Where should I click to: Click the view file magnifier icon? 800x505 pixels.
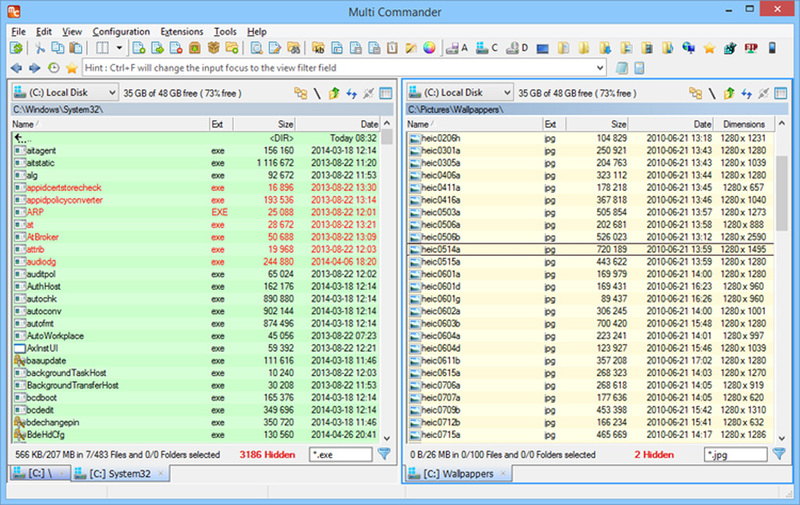click(257, 48)
